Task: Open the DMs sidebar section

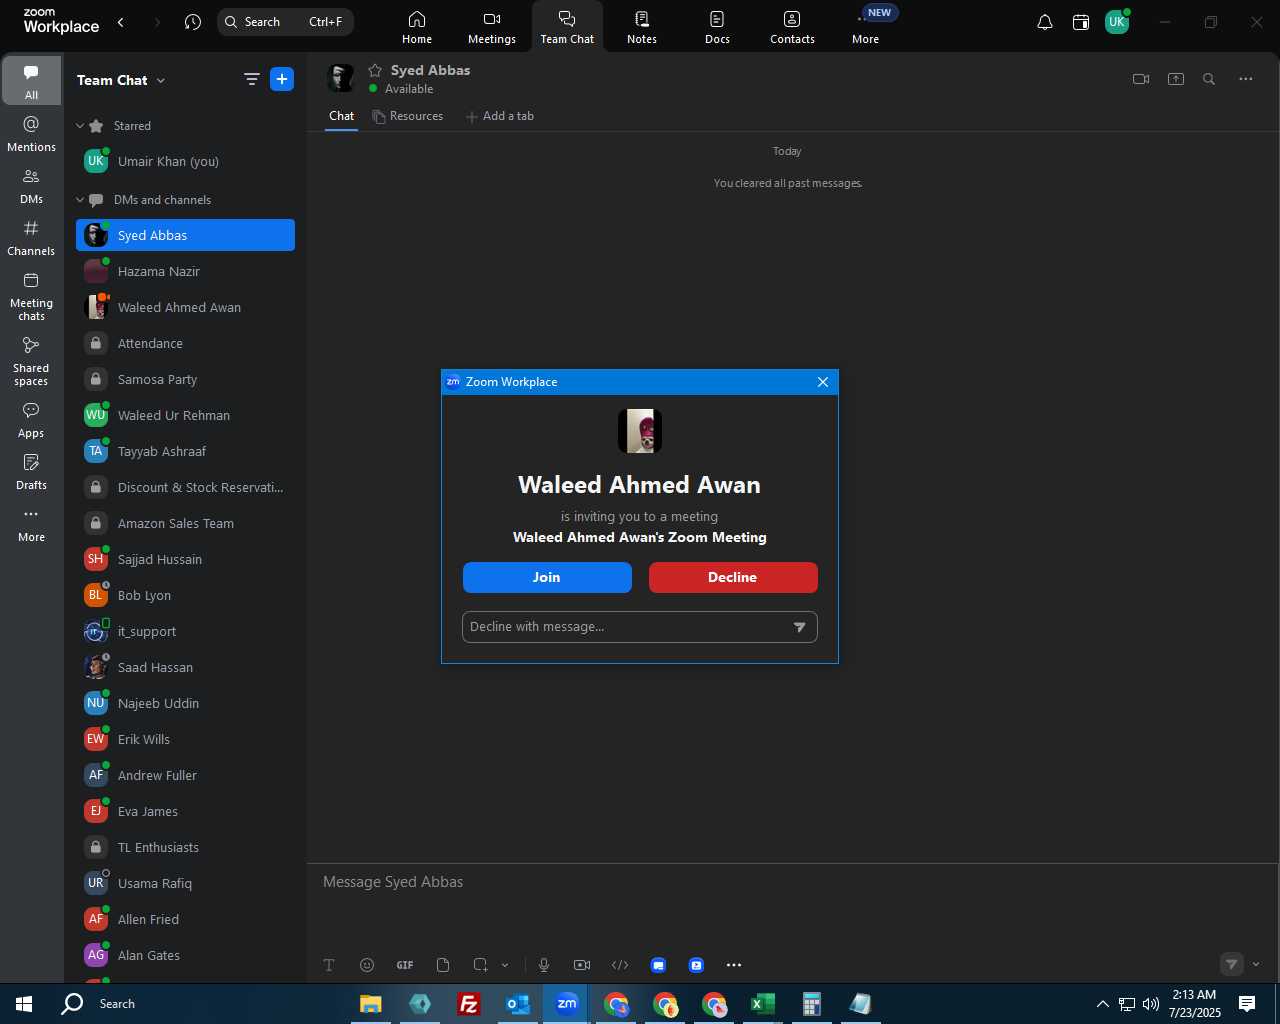Action: point(31,186)
